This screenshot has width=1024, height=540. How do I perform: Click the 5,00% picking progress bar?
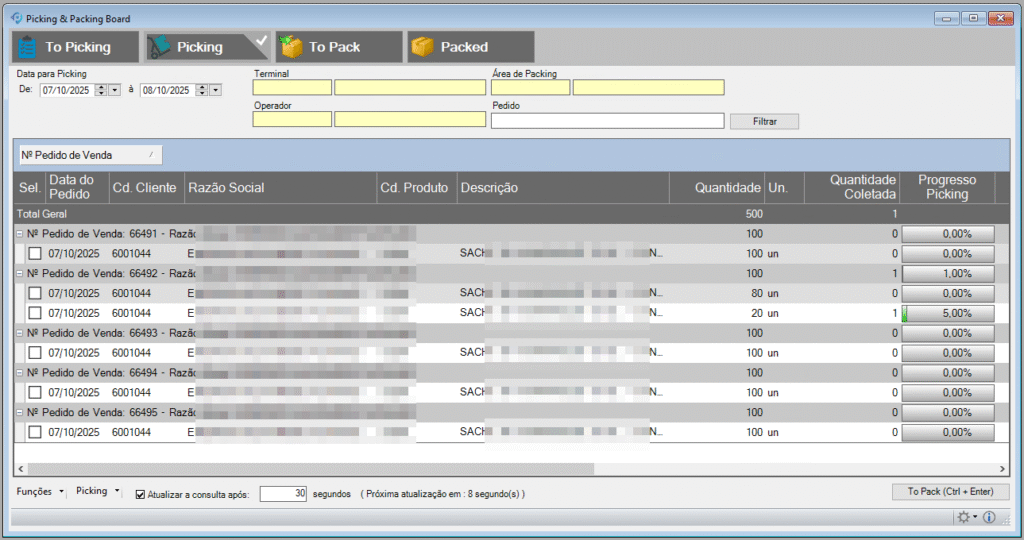tap(948, 313)
